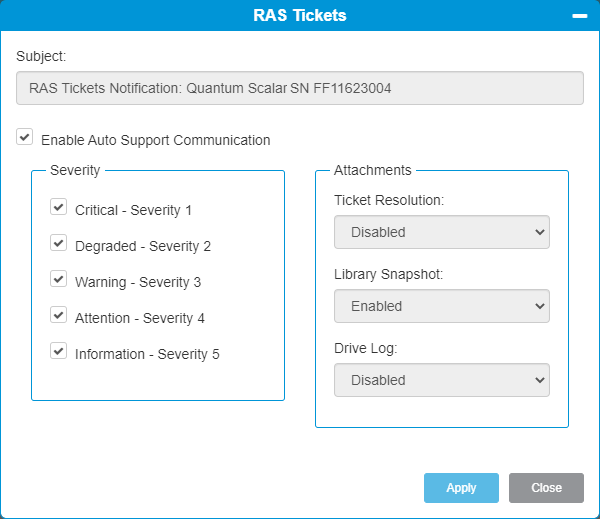This screenshot has height=519, width=600.
Task: Click the Critical - Severity 1 label
Action: [x=133, y=210]
